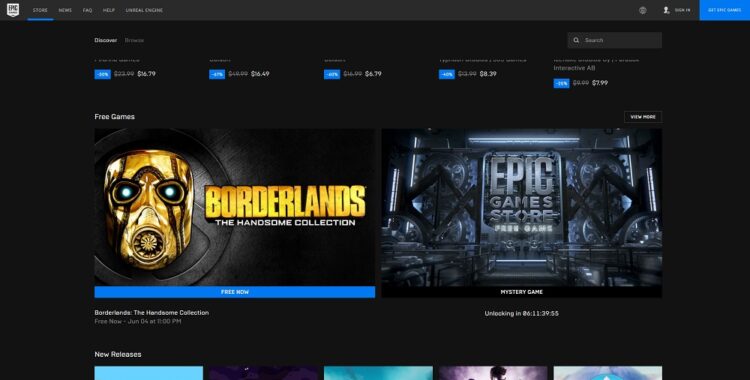This screenshot has height=380, width=750.
Task: Click the search magnifier icon
Action: tap(576, 40)
